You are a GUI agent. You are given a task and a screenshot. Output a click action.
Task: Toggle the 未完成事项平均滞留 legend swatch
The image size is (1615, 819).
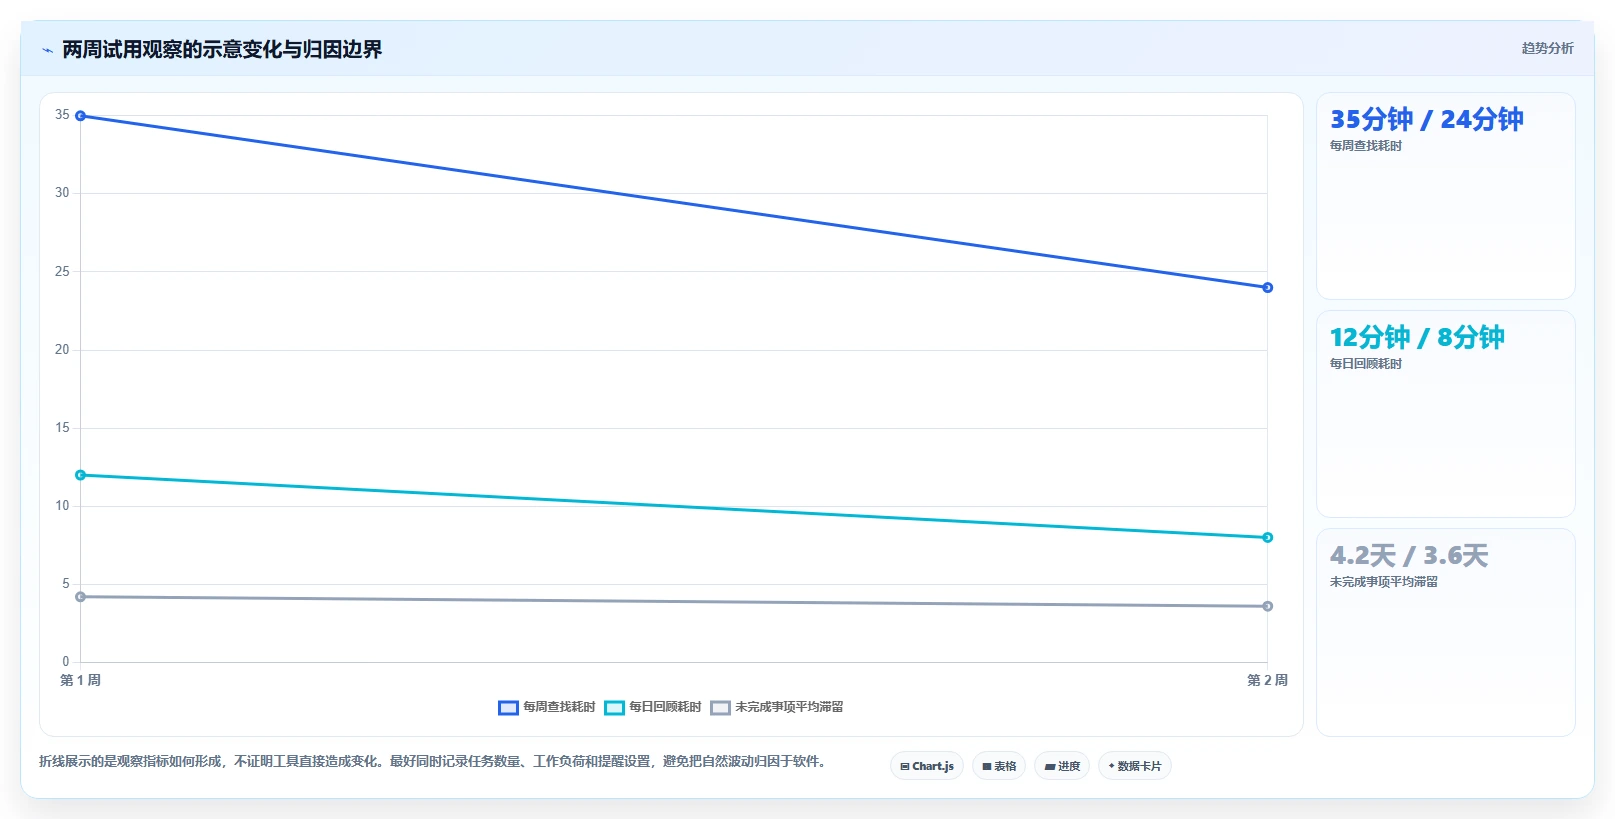[x=720, y=708]
